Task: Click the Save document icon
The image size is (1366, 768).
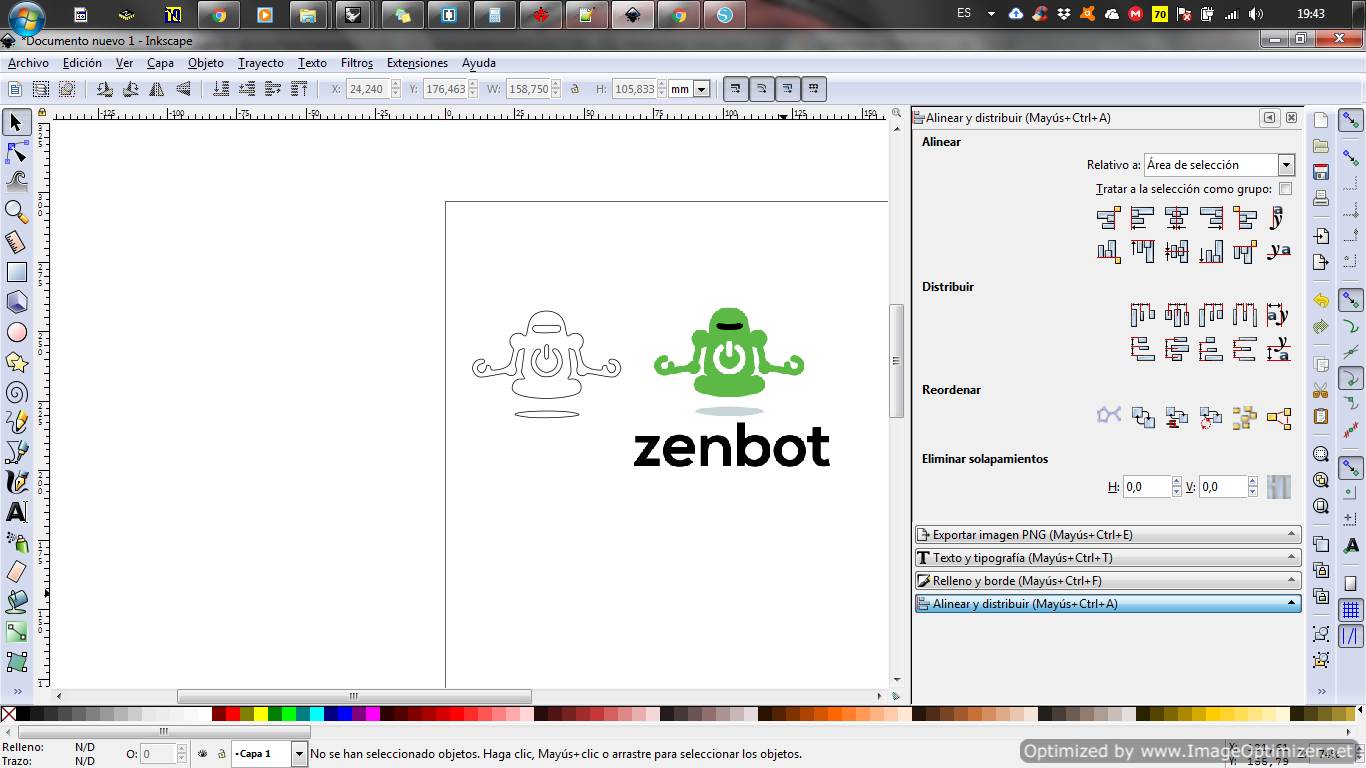Action: click(x=1321, y=172)
